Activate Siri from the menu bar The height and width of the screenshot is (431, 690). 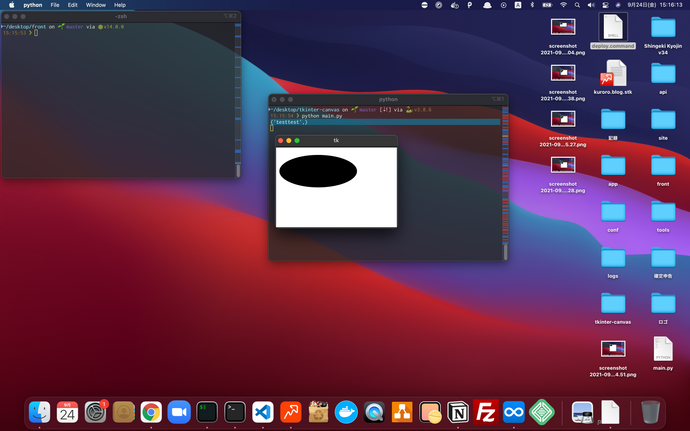click(618, 5)
